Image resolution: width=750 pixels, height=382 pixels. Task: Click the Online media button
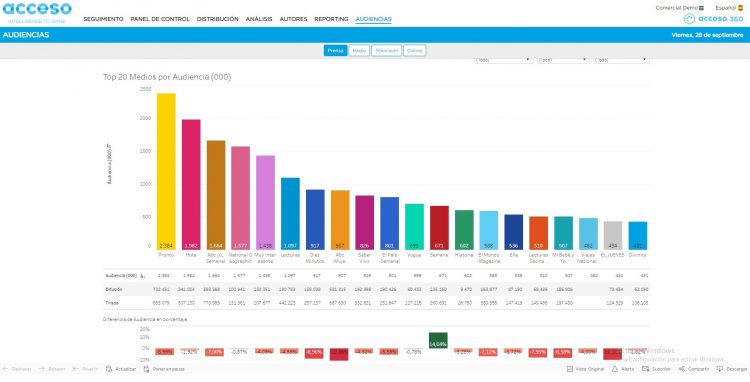(x=414, y=51)
